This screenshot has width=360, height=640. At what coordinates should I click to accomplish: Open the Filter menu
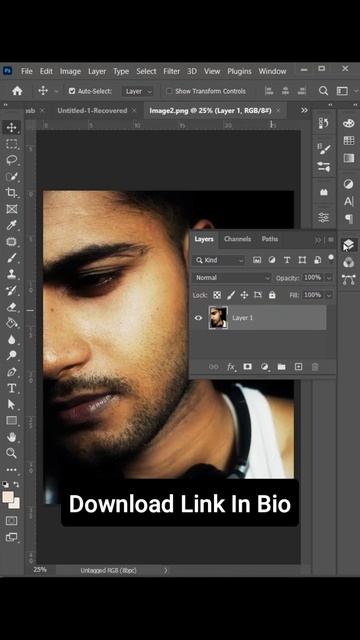pyautogui.click(x=171, y=71)
